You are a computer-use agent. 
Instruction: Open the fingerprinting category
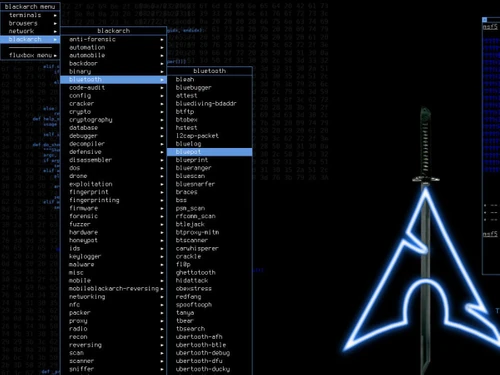point(113,200)
